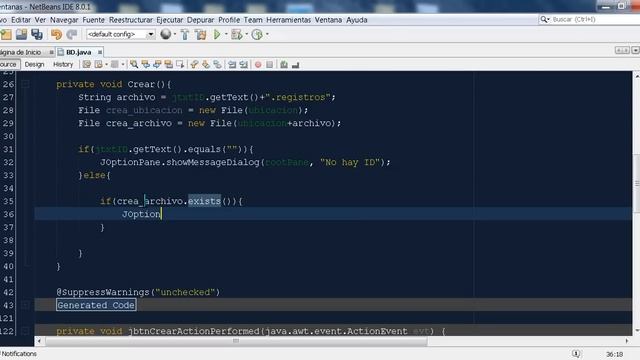The height and width of the screenshot is (360, 640).
Task: Click Find Selection magnifier icon
Action: [x=134, y=64]
